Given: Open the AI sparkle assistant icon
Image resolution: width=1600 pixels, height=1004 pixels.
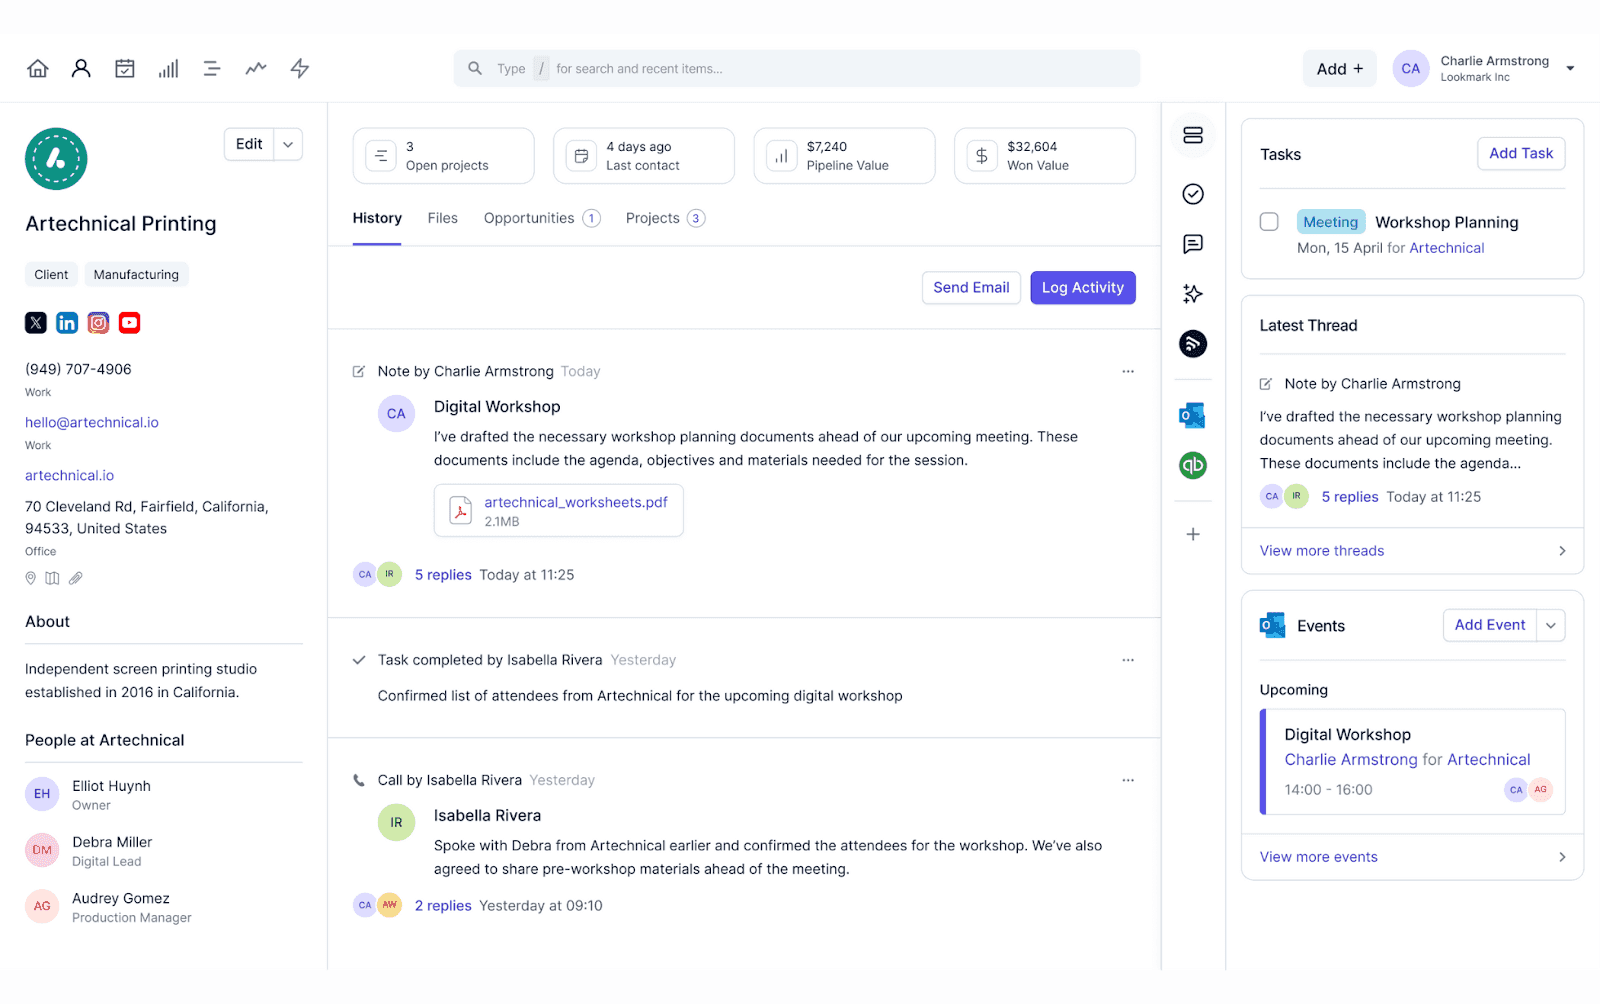Looking at the screenshot, I should coord(1192,293).
